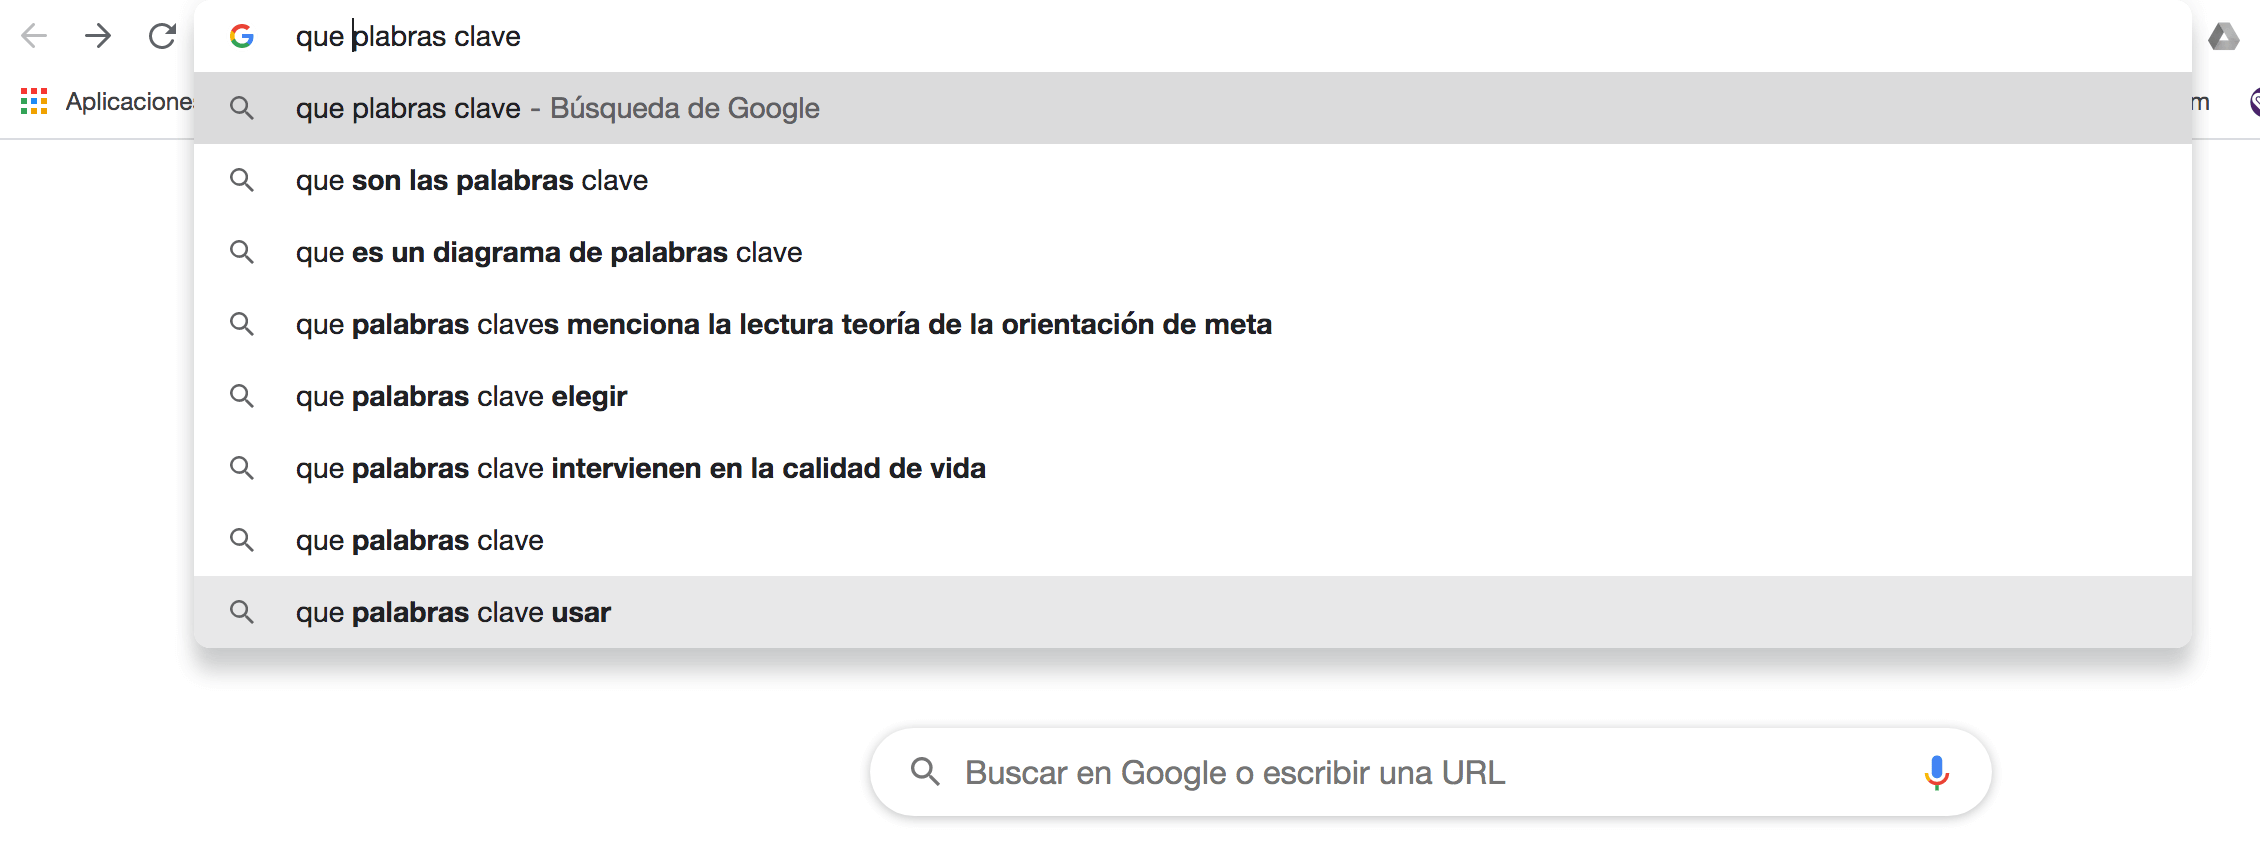Select suggestion 'que son las palabras clave'
This screenshot has height=864, width=2260.
[472, 180]
